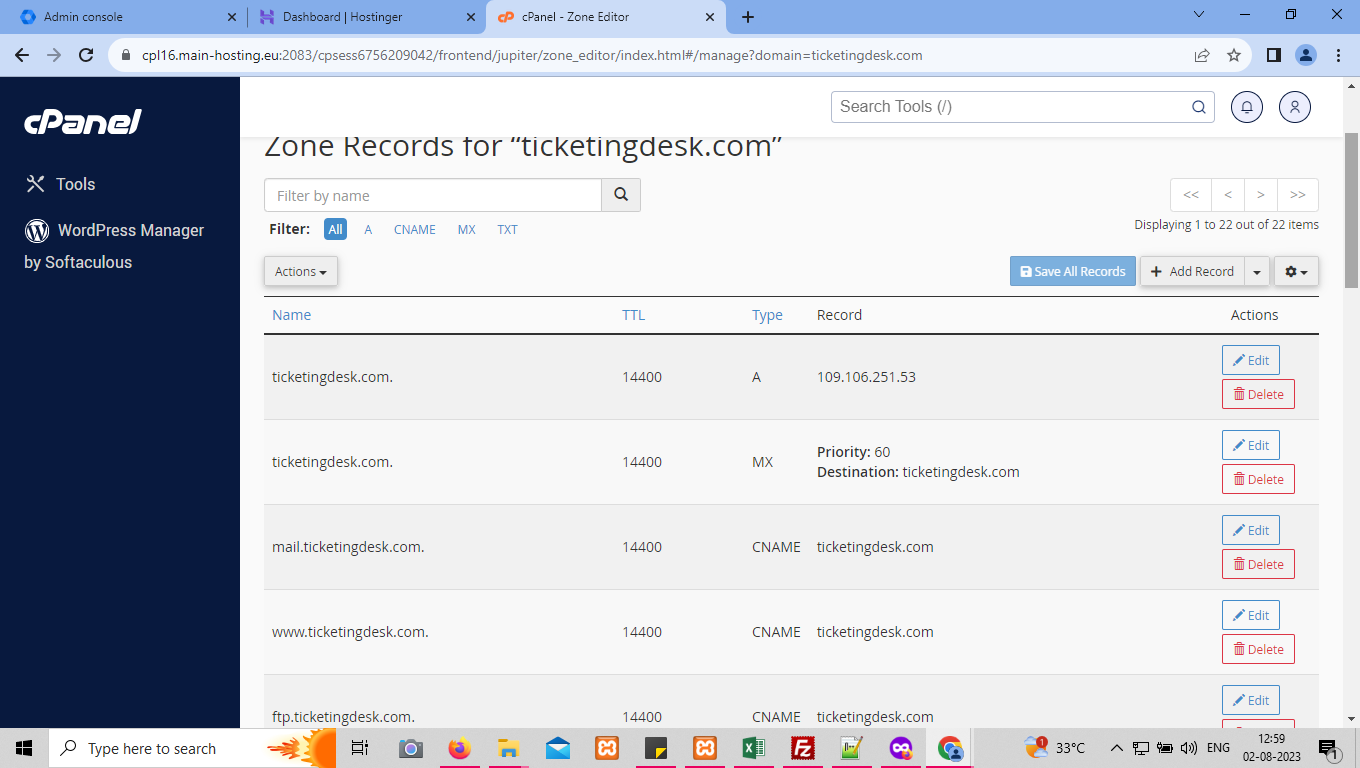Reload the page using browser refresh icon
The width and height of the screenshot is (1360, 768).
[x=87, y=55]
